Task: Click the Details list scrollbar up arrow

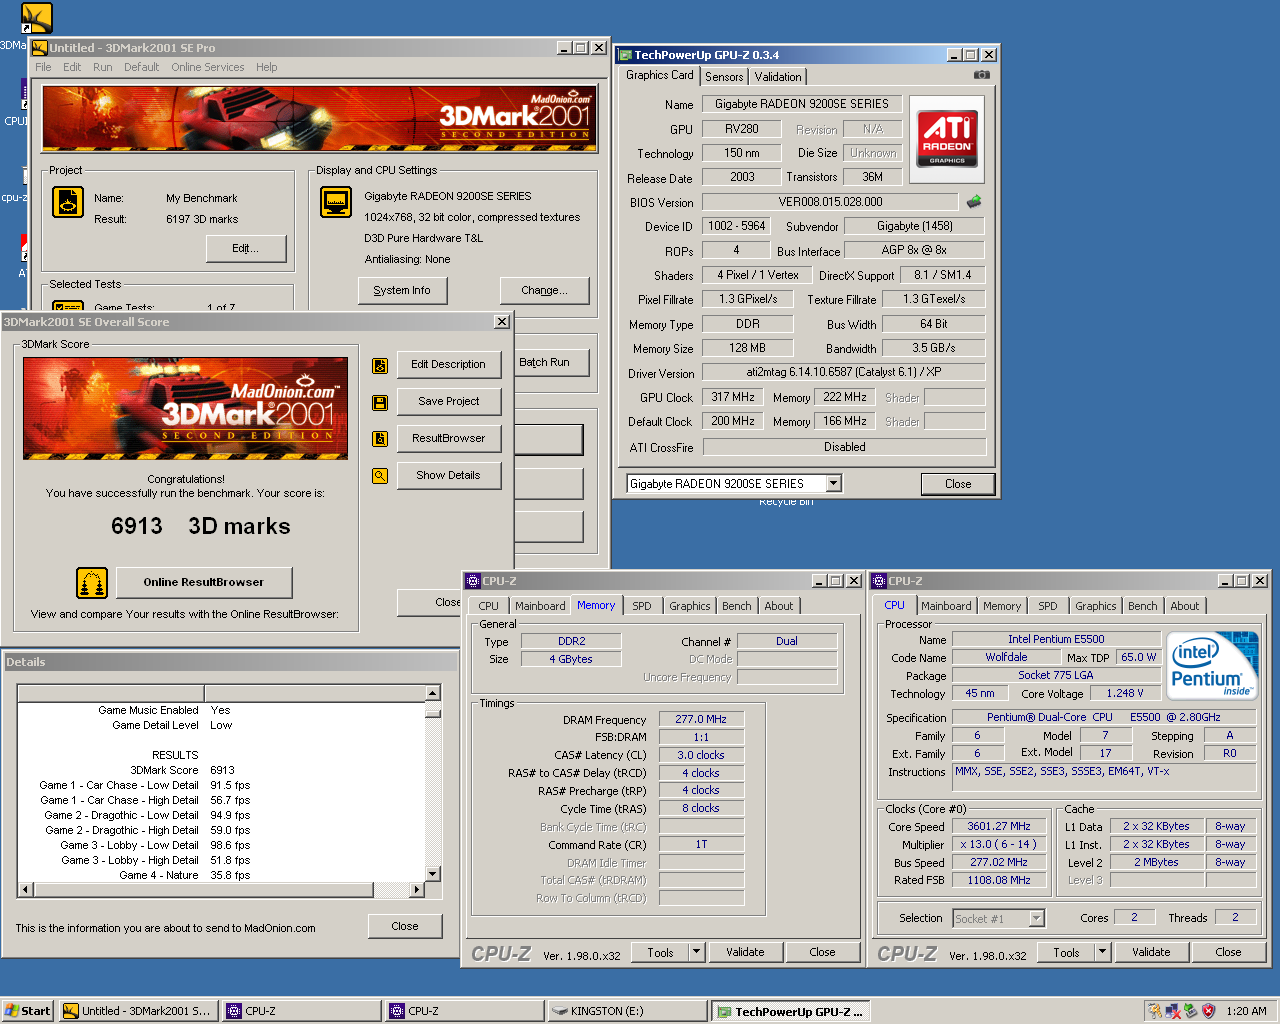Action: 433,693
